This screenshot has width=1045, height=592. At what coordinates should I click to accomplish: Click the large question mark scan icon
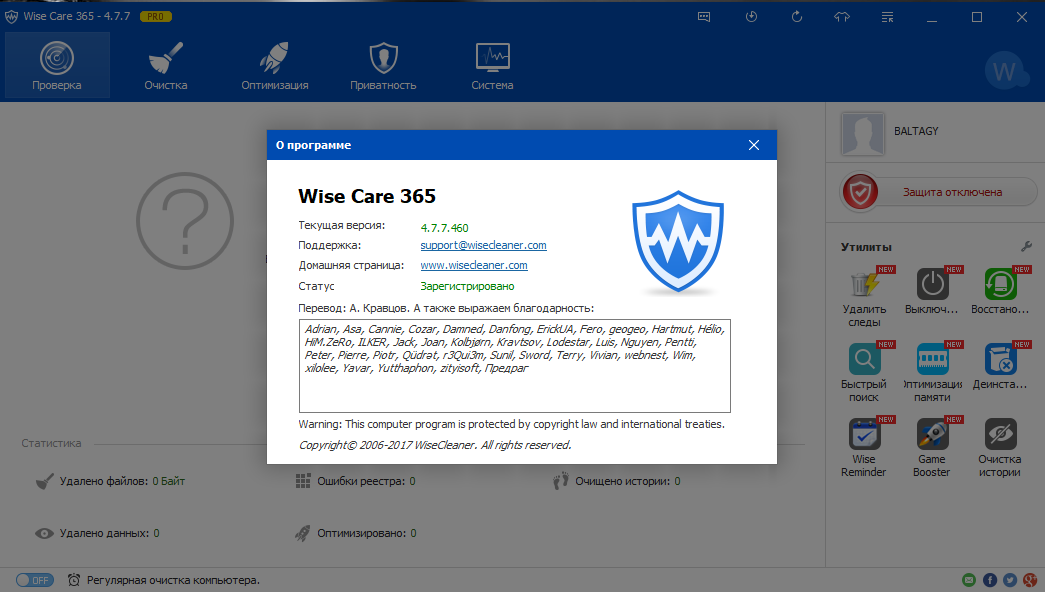[185, 221]
